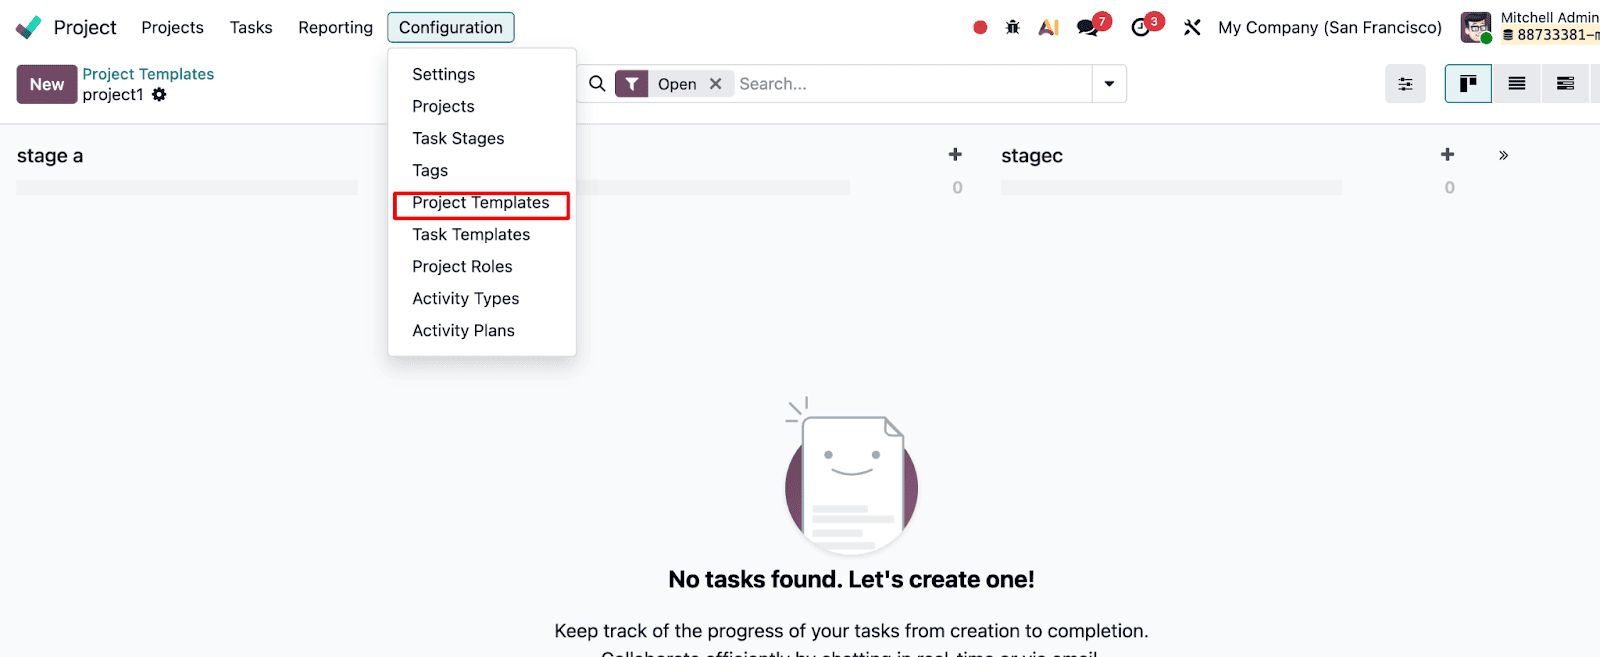Open the company switcher My Company (San Francisco)

[x=1329, y=27]
